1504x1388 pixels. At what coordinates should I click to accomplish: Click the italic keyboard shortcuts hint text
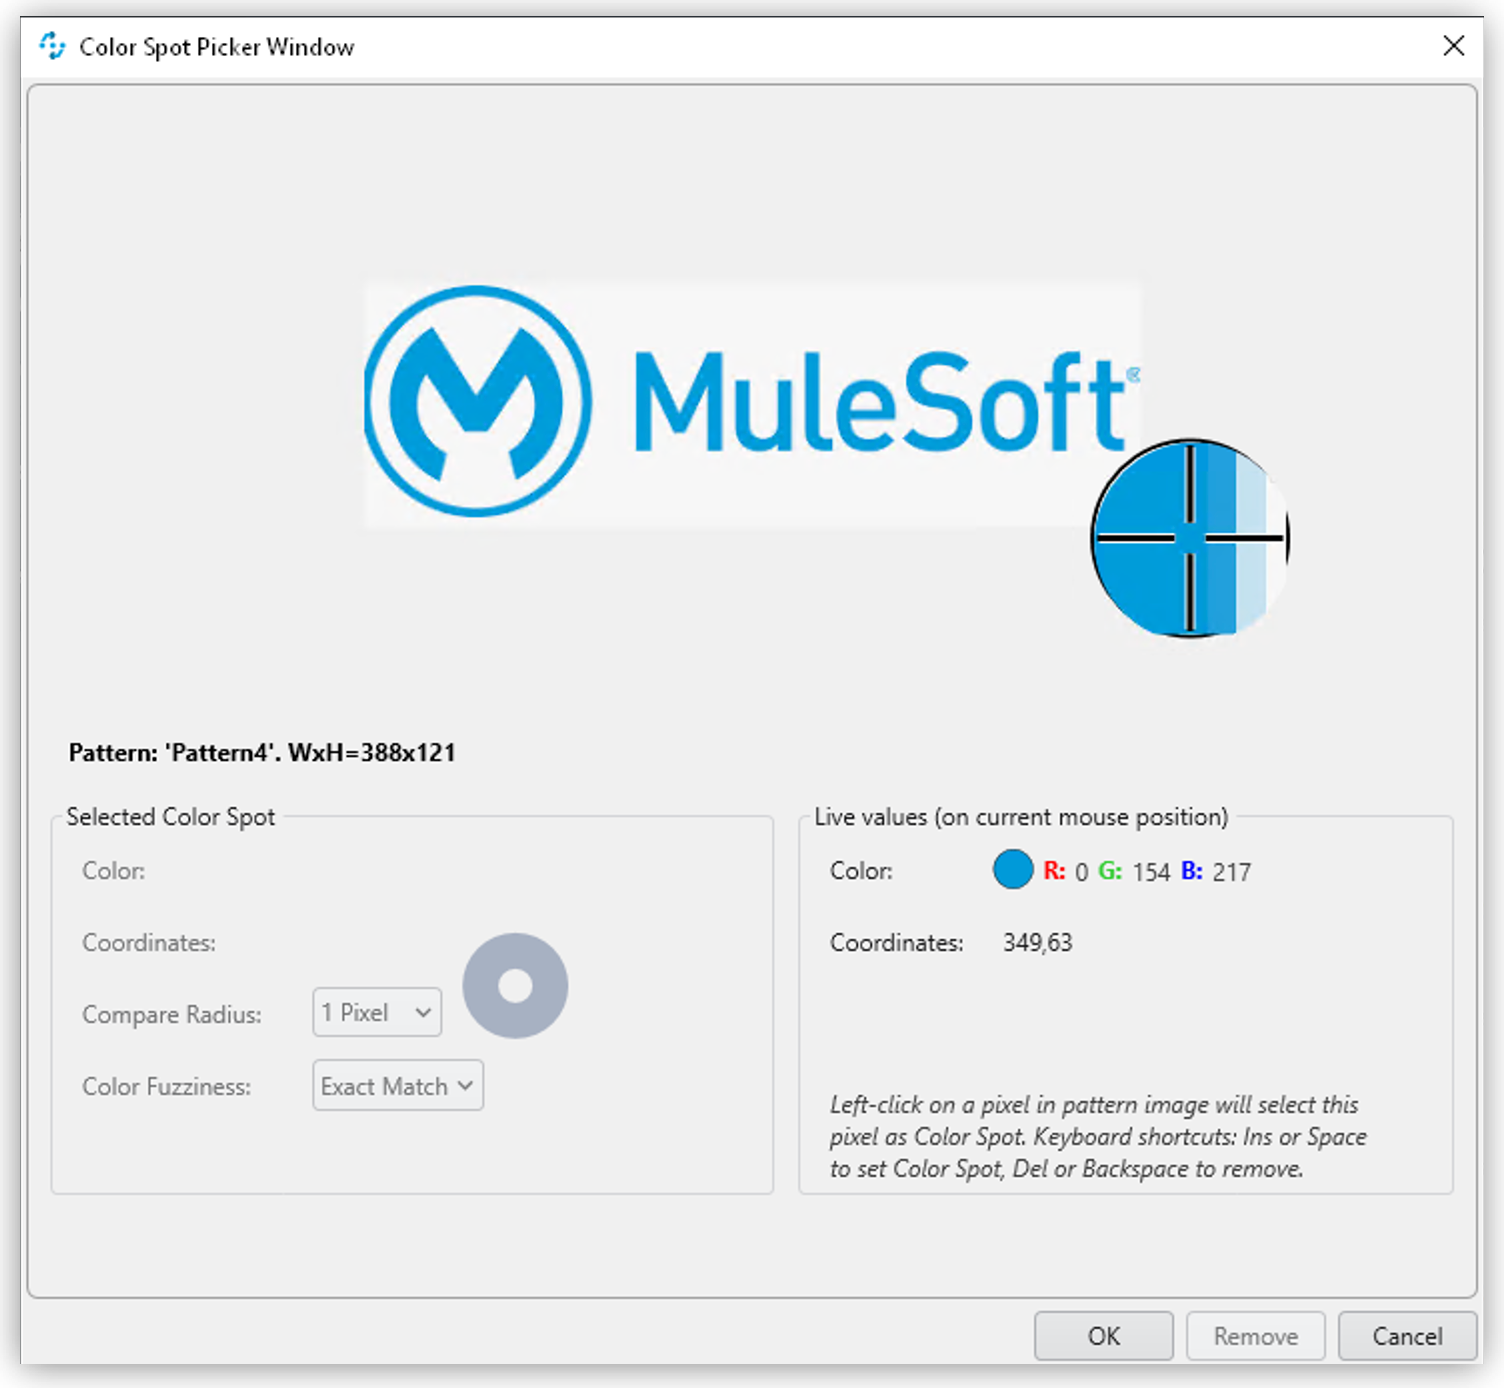click(x=1097, y=1137)
